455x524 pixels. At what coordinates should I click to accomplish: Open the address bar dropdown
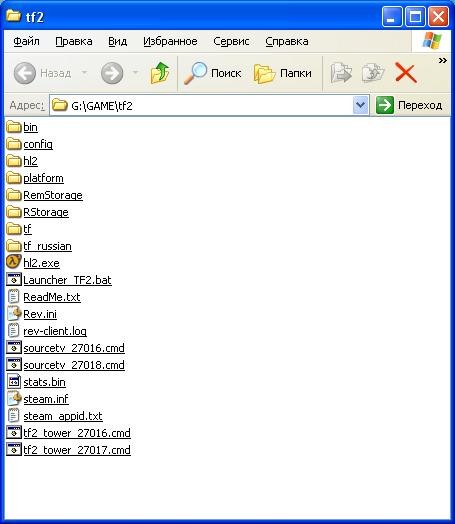[x=360, y=105]
